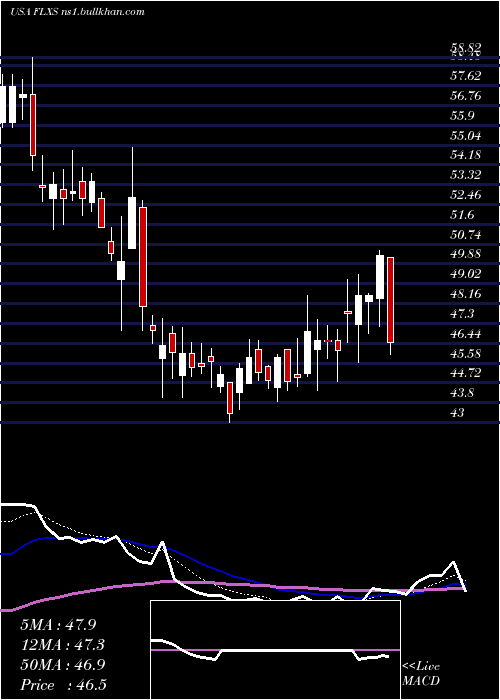Select the 49.88 price level label
The image size is (500, 700).
pyautogui.click(x=466, y=254)
